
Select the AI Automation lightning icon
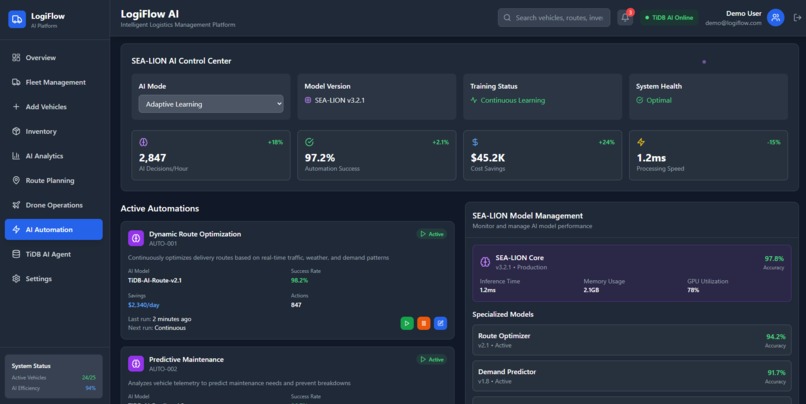click(x=16, y=230)
